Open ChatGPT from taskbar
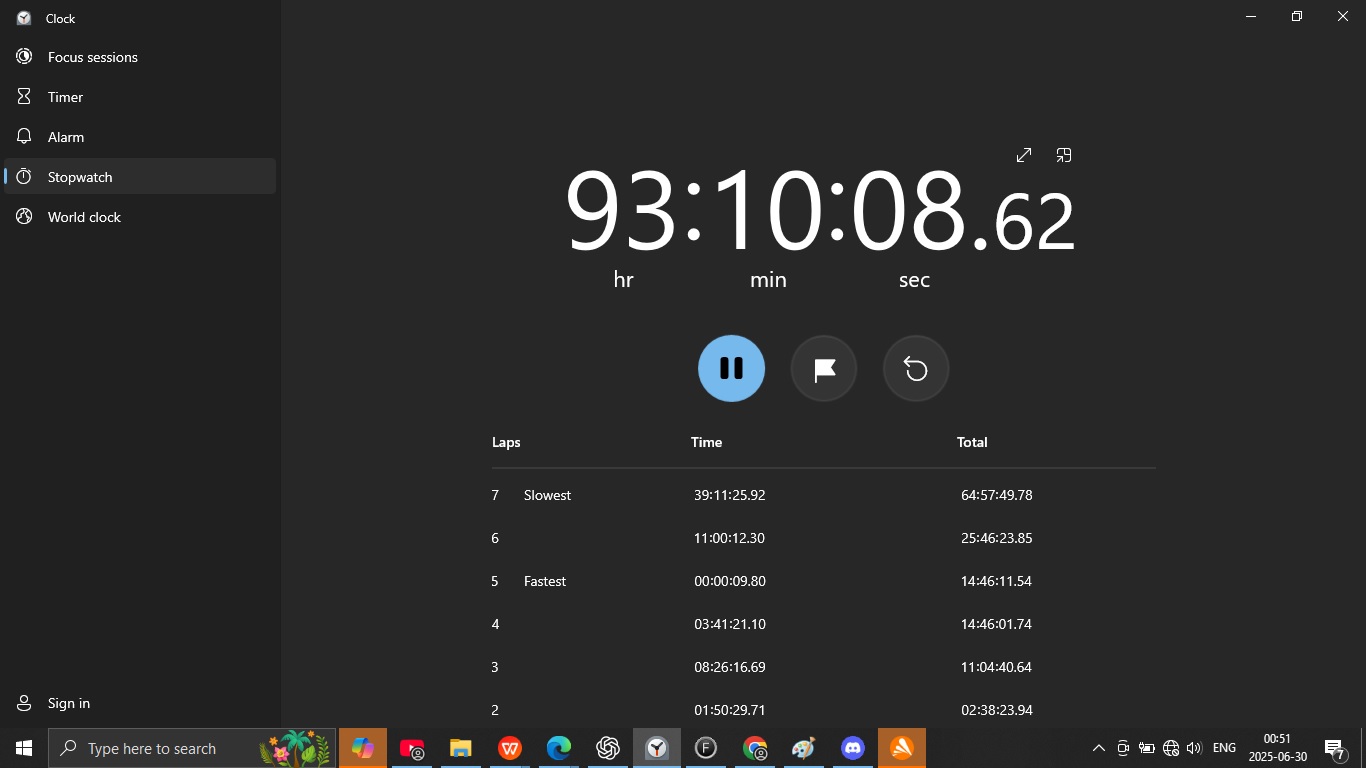The image size is (1366, 768). click(x=608, y=748)
